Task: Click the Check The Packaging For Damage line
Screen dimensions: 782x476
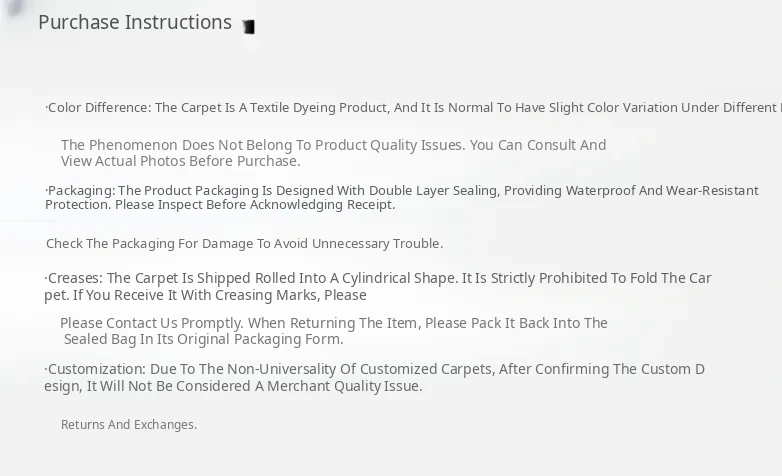Action: (x=244, y=243)
